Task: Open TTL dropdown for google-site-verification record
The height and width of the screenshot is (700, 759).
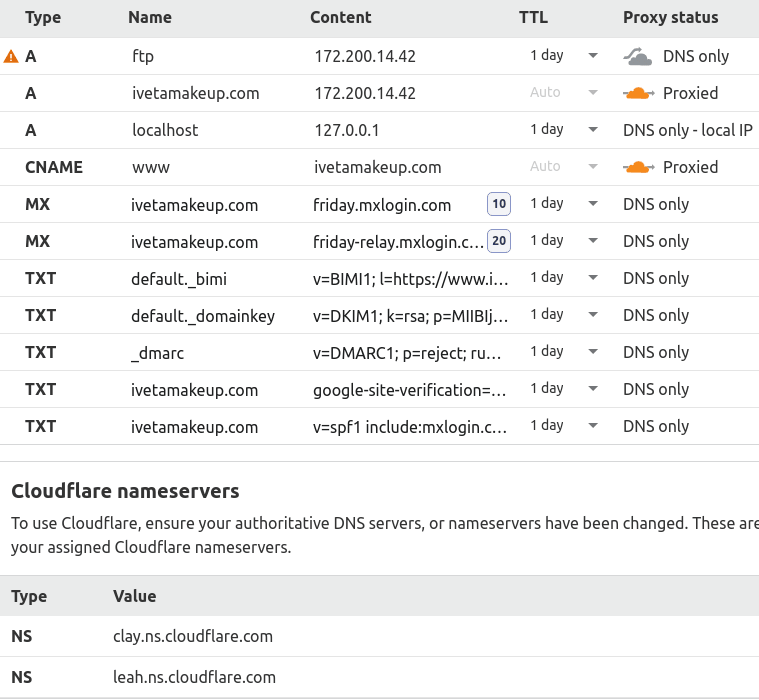Action: 592,389
